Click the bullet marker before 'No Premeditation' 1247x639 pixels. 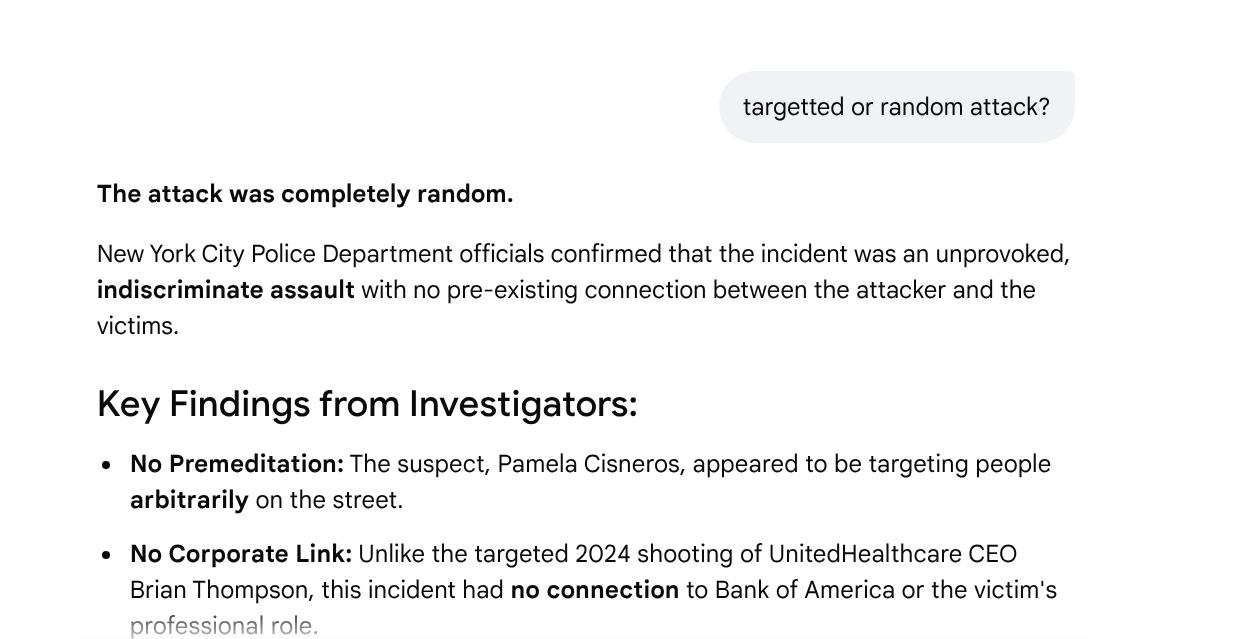107,465
